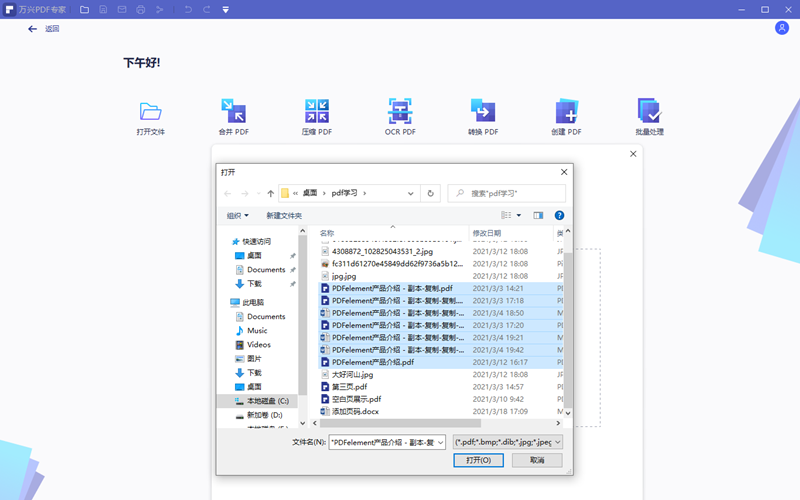
Task: Expand the address bar path dropdown
Action: pos(411,193)
